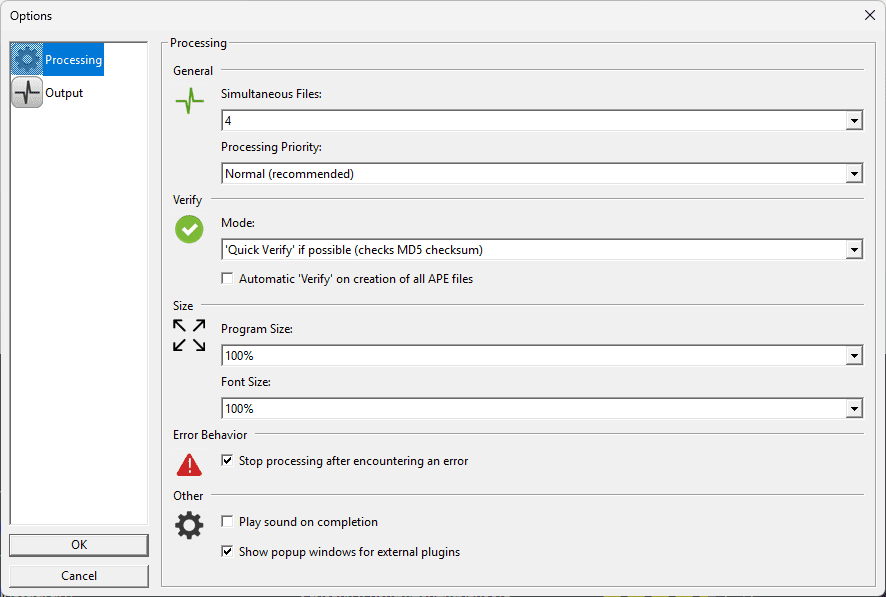Click the green checkmark Verify icon
The image size is (886, 597).
point(189,230)
